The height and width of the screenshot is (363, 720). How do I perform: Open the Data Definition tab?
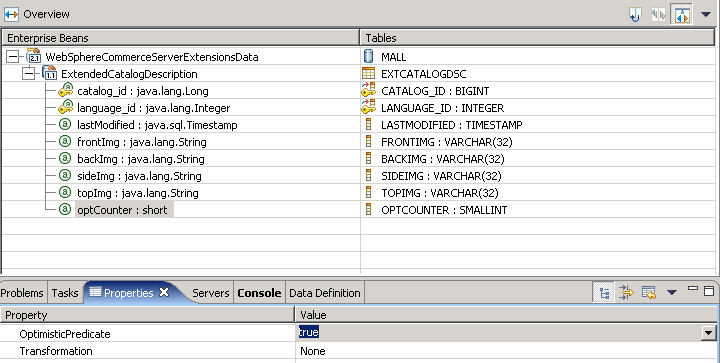(325, 293)
